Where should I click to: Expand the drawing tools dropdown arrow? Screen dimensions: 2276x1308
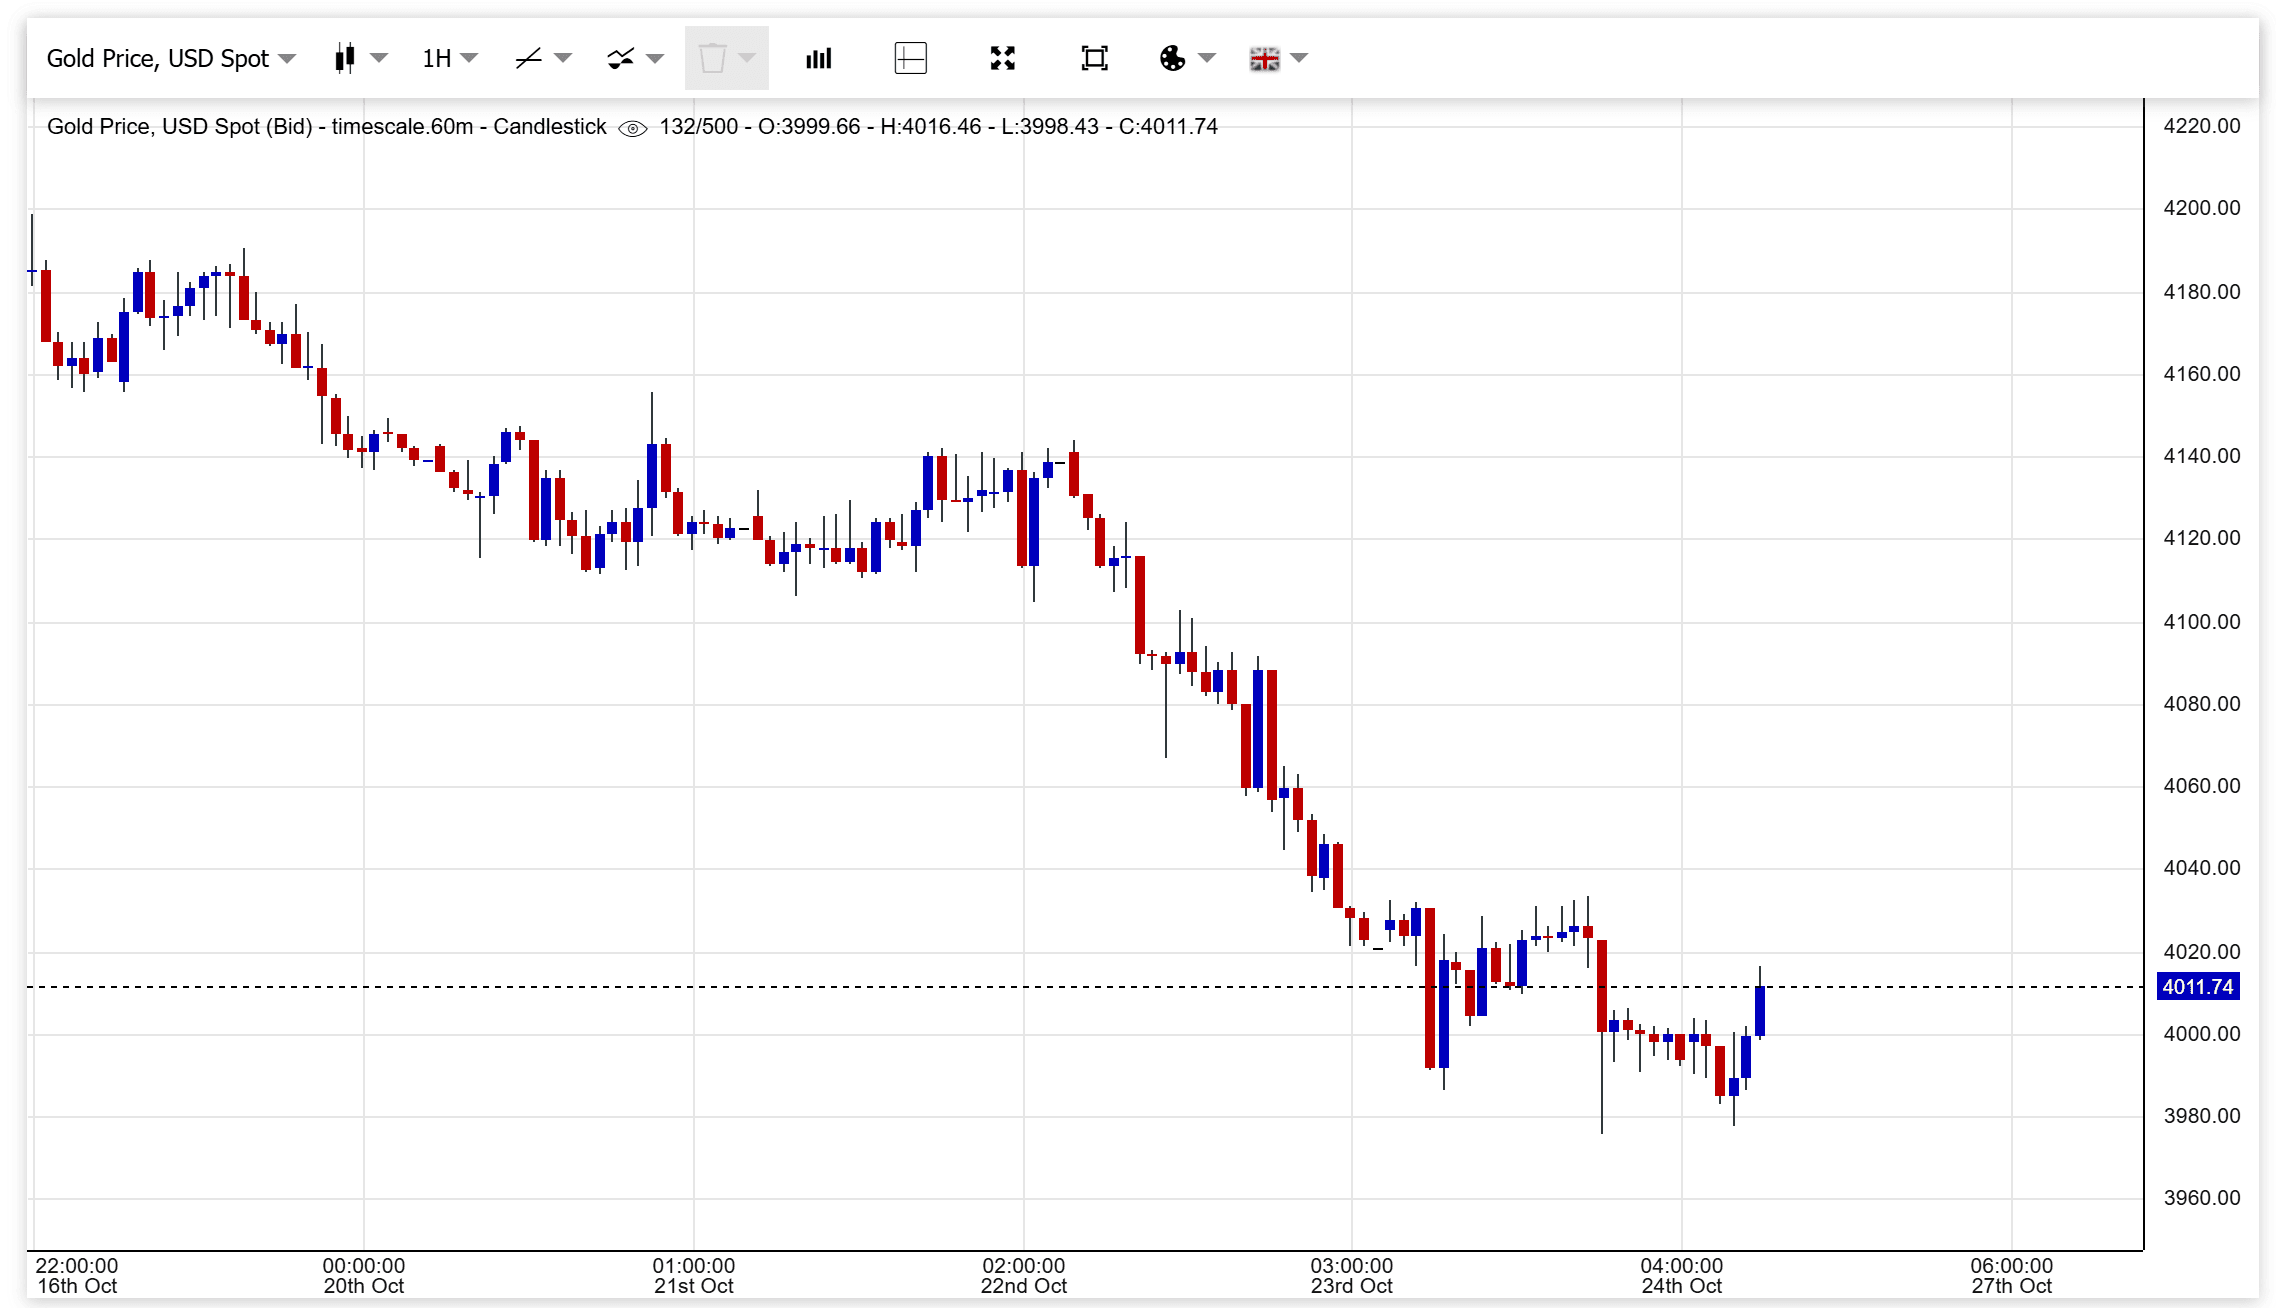pyautogui.click(x=563, y=58)
